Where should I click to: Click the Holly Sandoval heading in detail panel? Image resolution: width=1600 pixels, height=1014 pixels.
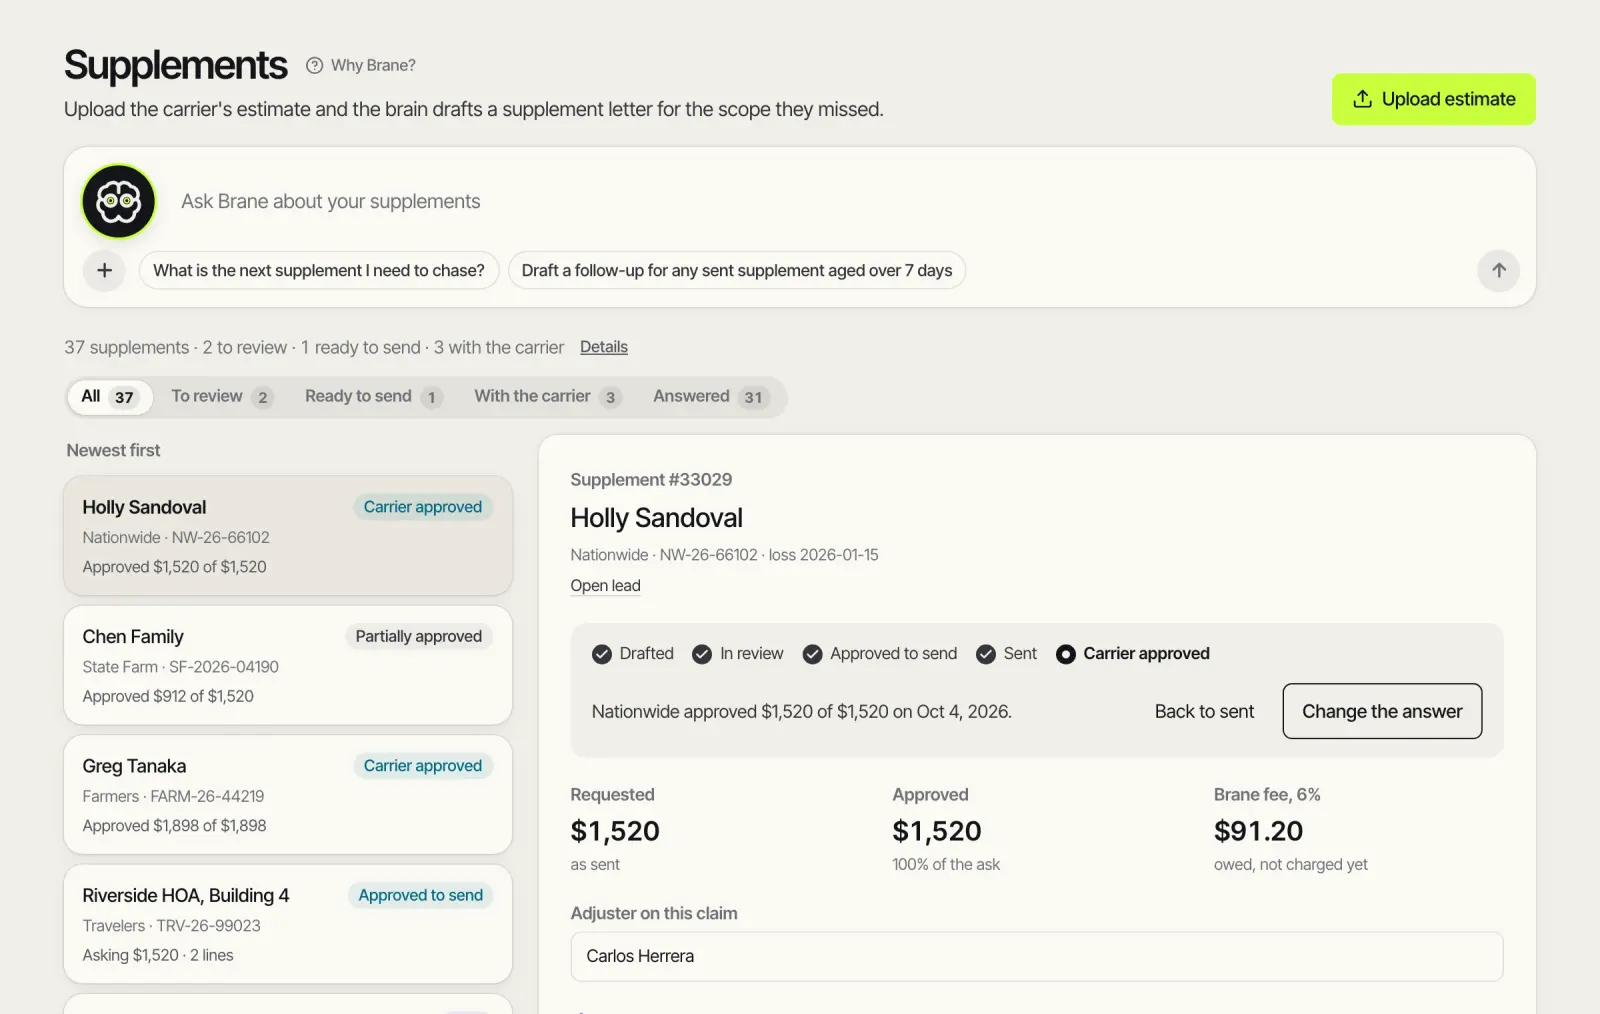pos(656,518)
